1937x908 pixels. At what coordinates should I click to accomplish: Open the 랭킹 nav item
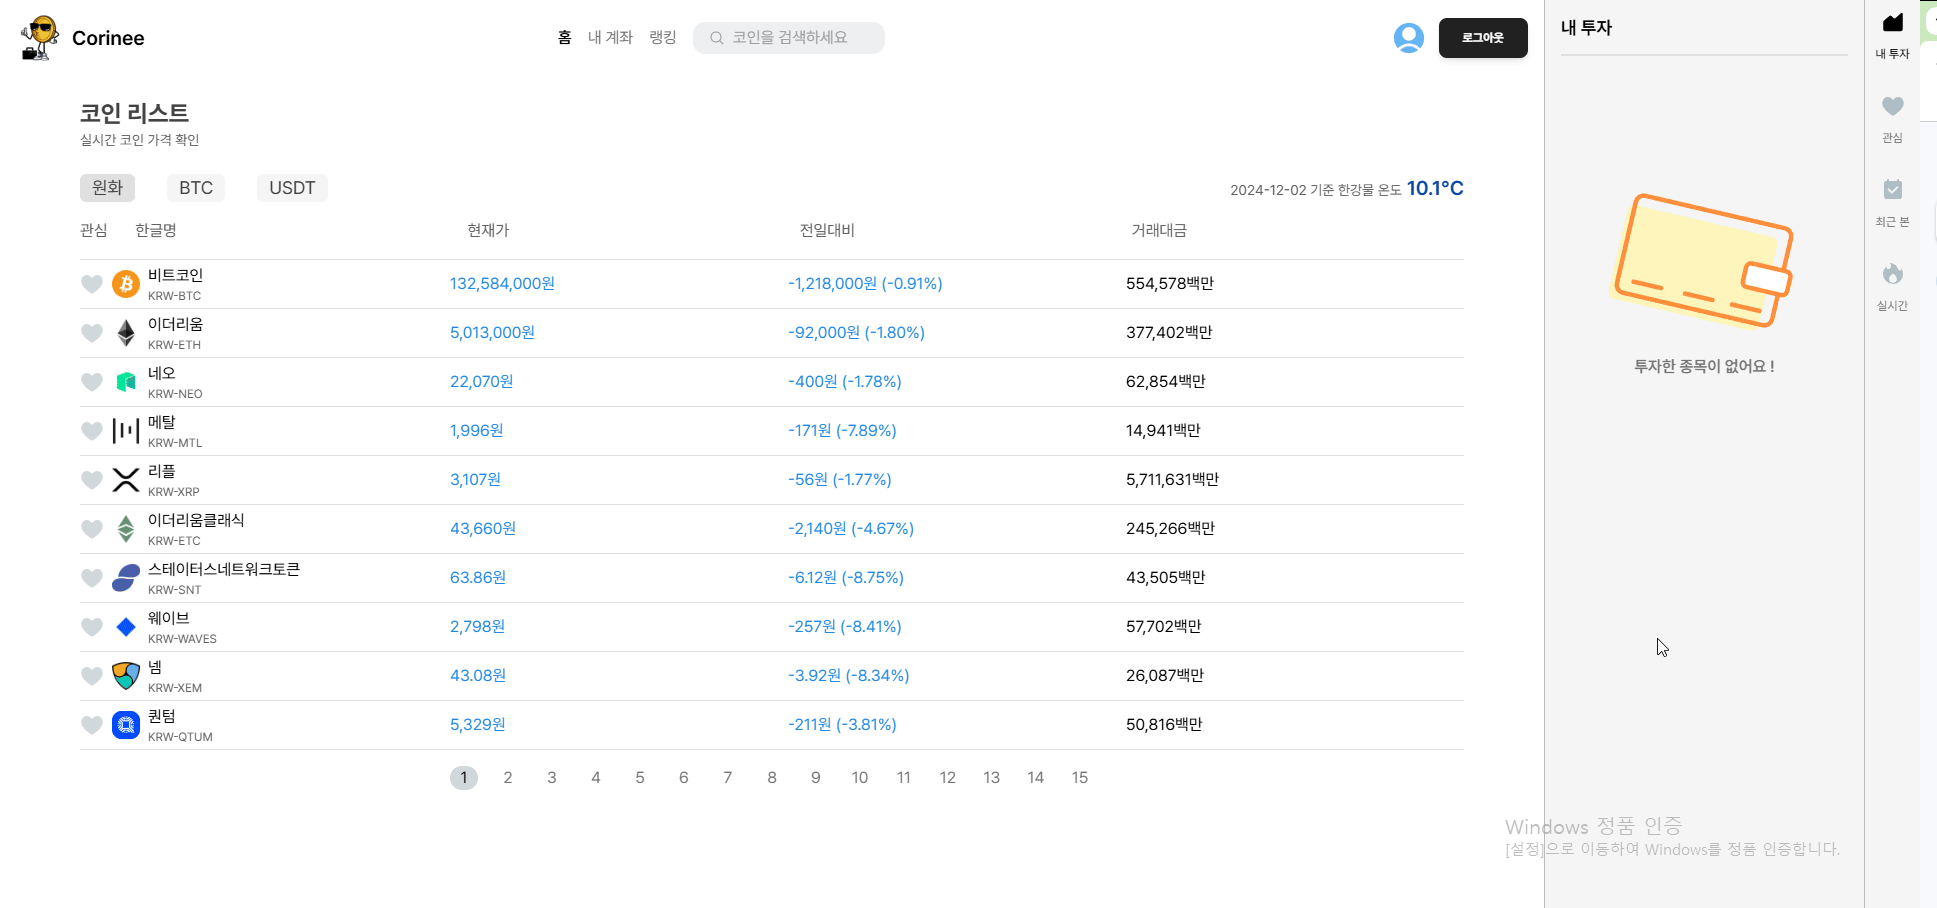click(663, 37)
